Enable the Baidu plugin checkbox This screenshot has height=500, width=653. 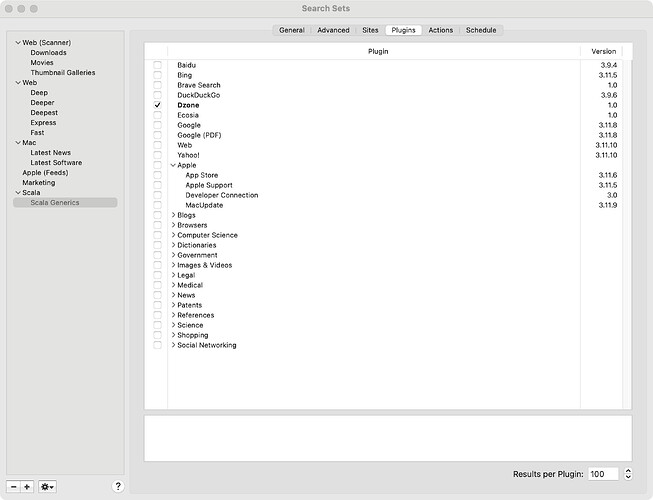tap(157, 65)
